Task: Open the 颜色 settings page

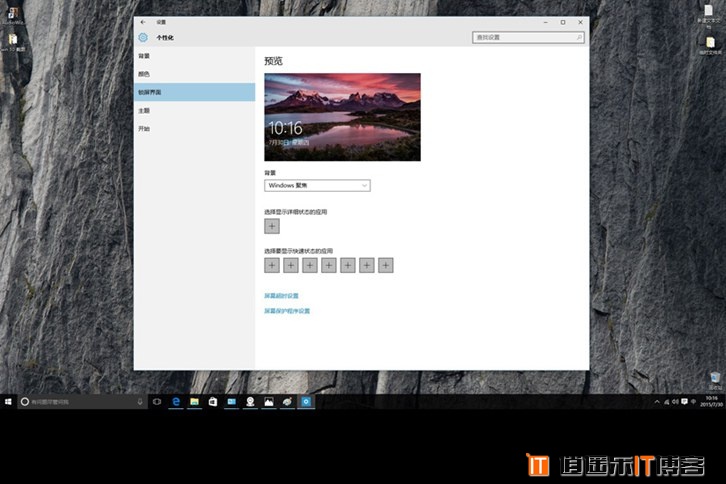Action: click(194, 74)
